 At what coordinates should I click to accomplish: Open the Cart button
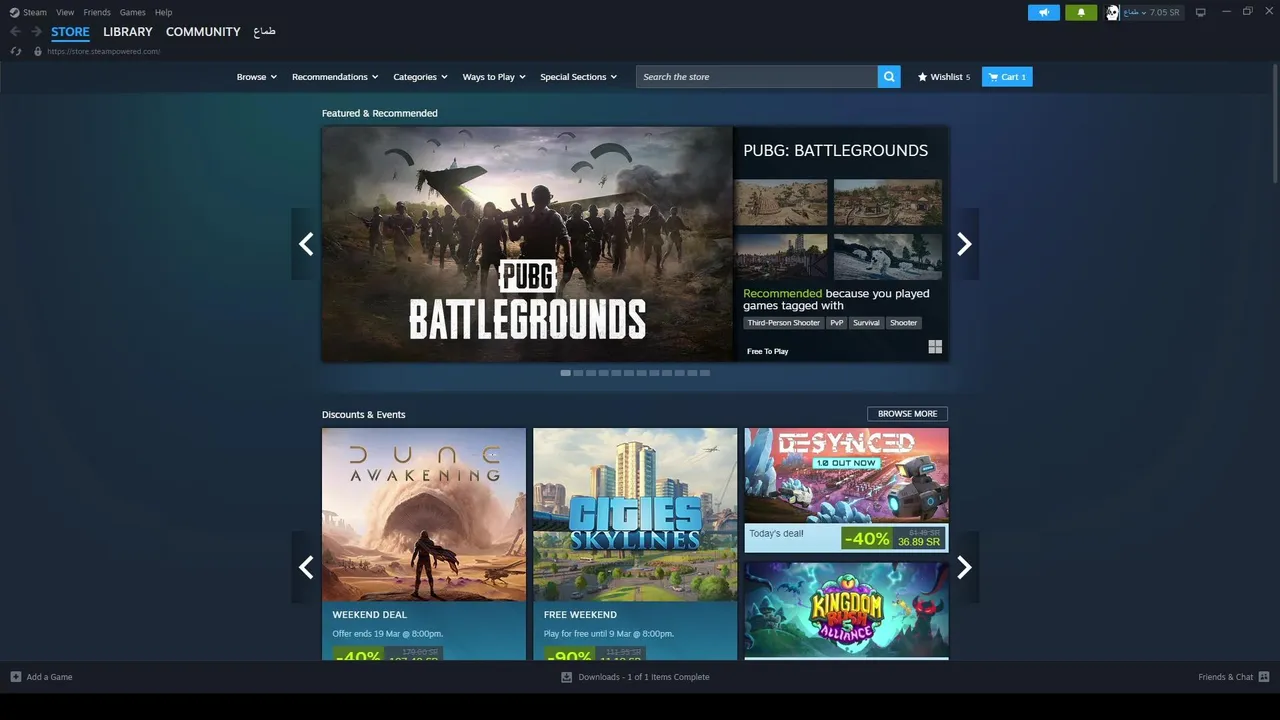tap(1007, 77)
